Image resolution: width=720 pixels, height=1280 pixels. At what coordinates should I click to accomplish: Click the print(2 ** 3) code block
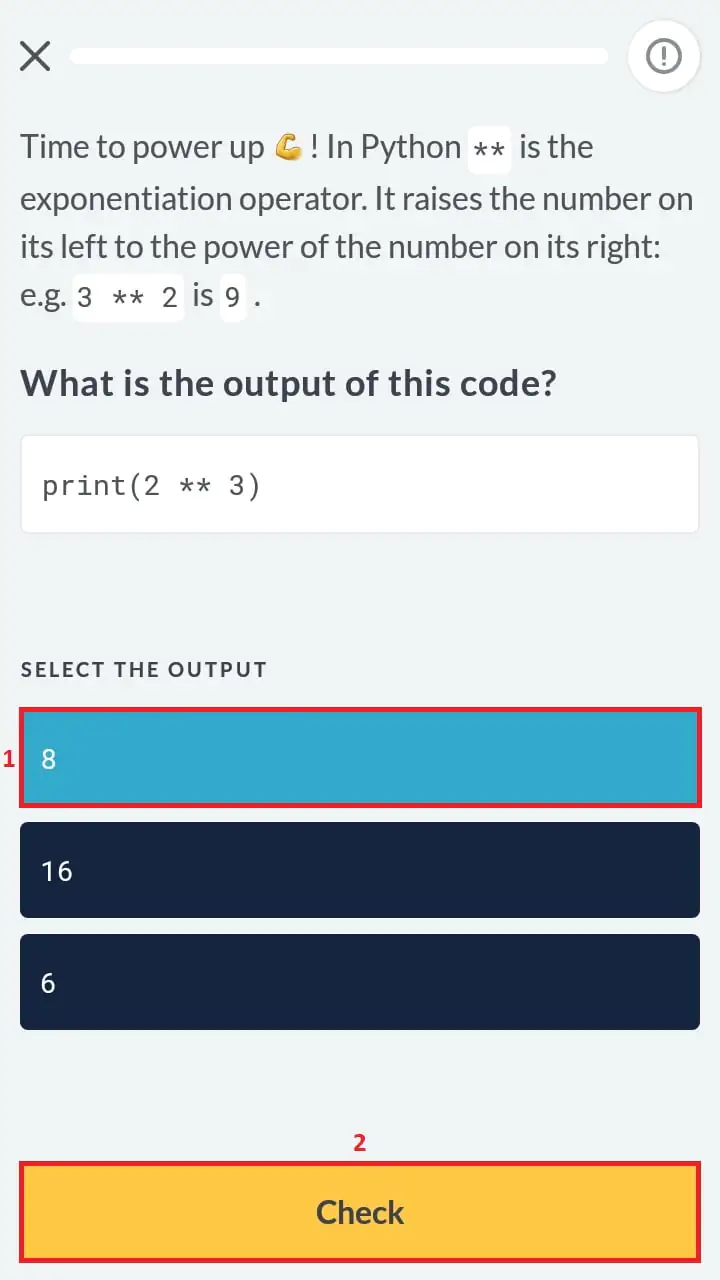(360, 485)
